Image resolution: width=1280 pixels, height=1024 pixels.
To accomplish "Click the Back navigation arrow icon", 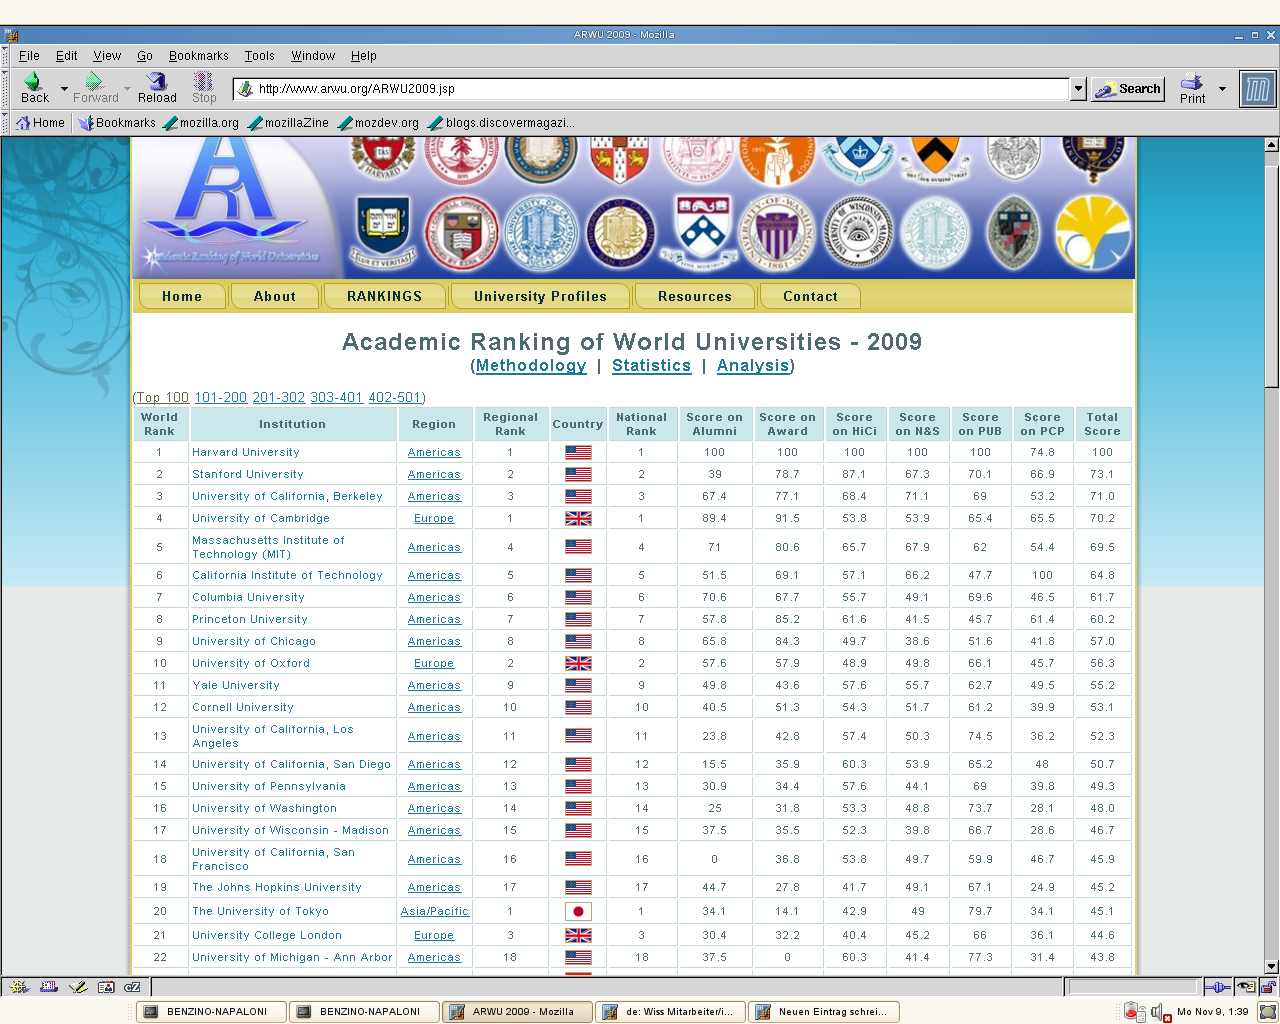I will pyautogui.click(x=33, y=82).
